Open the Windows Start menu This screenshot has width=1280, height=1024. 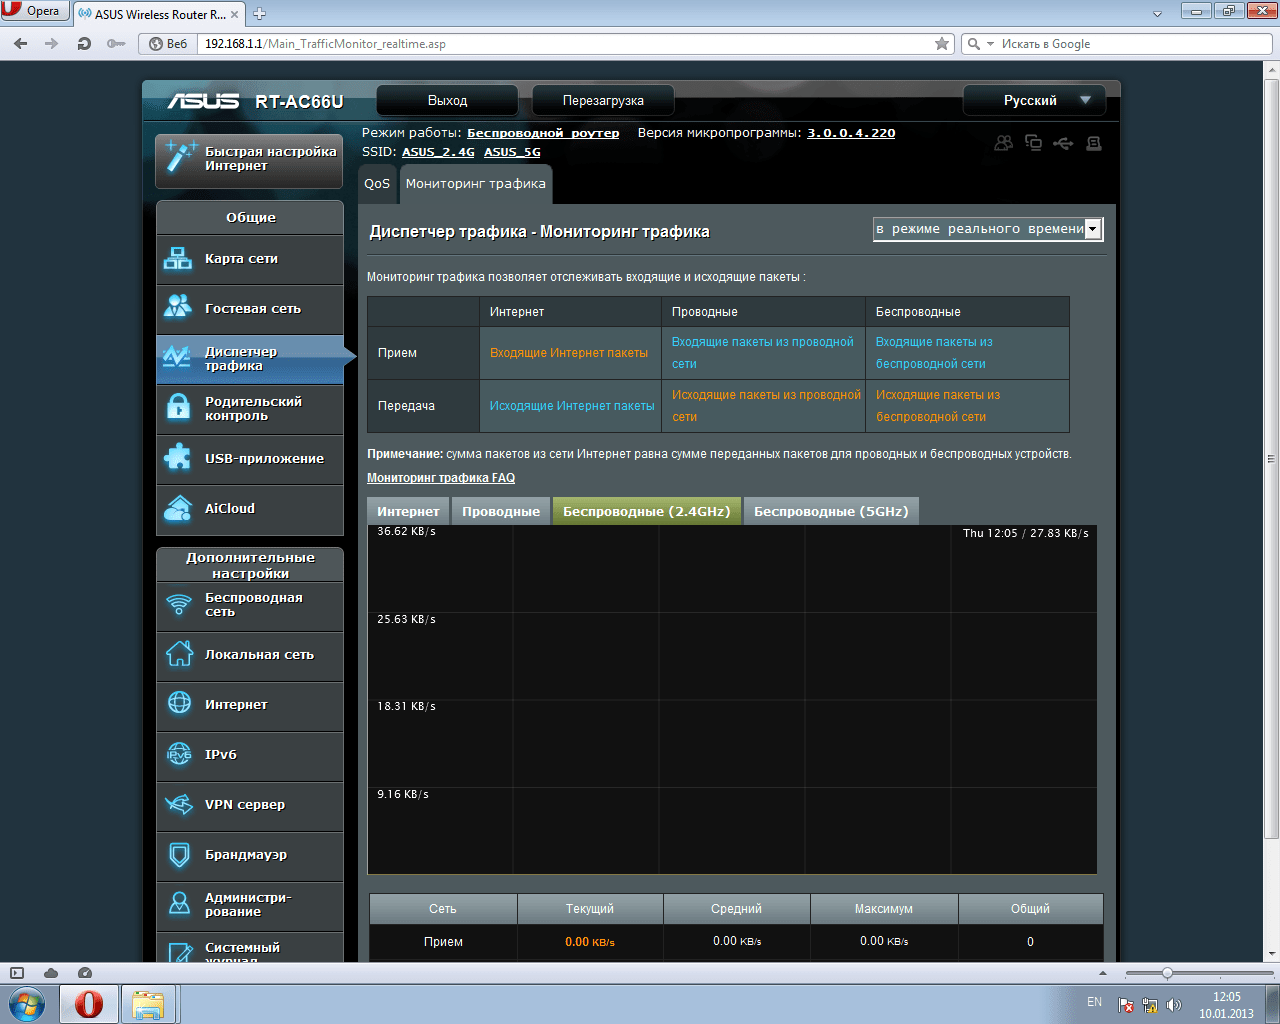click(27, 1003)
